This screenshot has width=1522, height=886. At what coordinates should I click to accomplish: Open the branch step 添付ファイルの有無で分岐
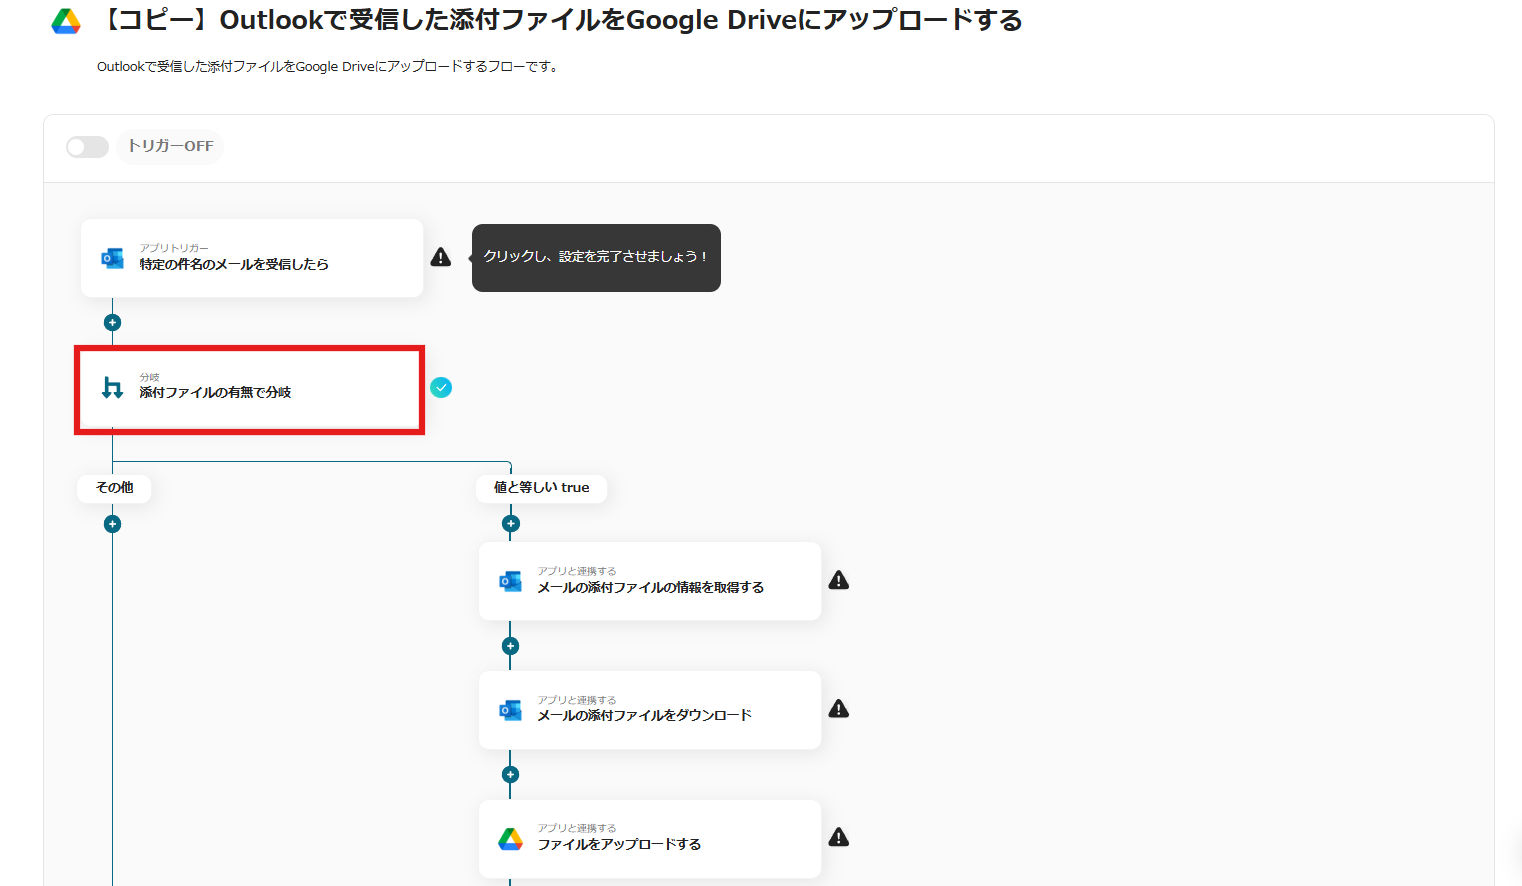(x=250, y=390)
